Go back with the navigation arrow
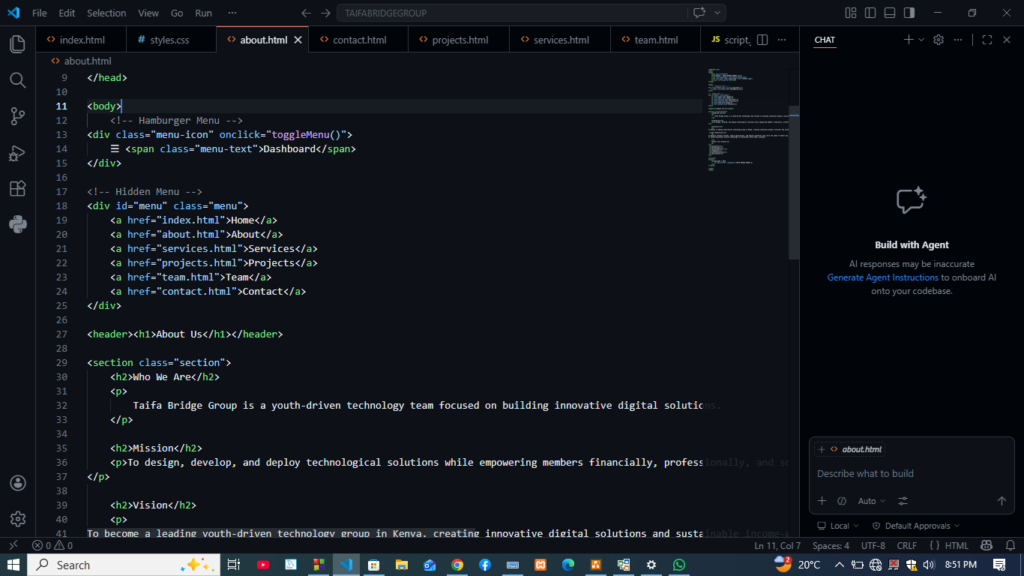This screenshot has height=576, width=1024. (306, 13)
